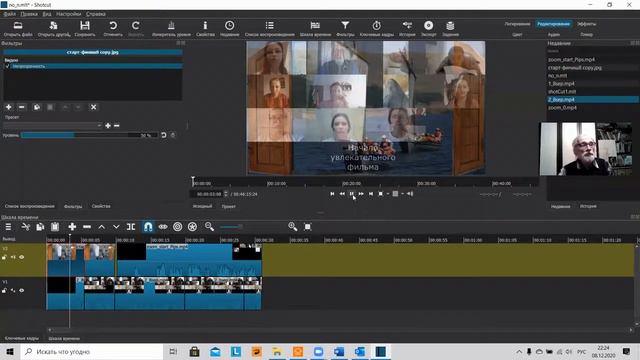This screenshot has width=640, height=360.
Task: Open the audio peak meter panel
Action: pyautogui.click(x=171, y=26)
